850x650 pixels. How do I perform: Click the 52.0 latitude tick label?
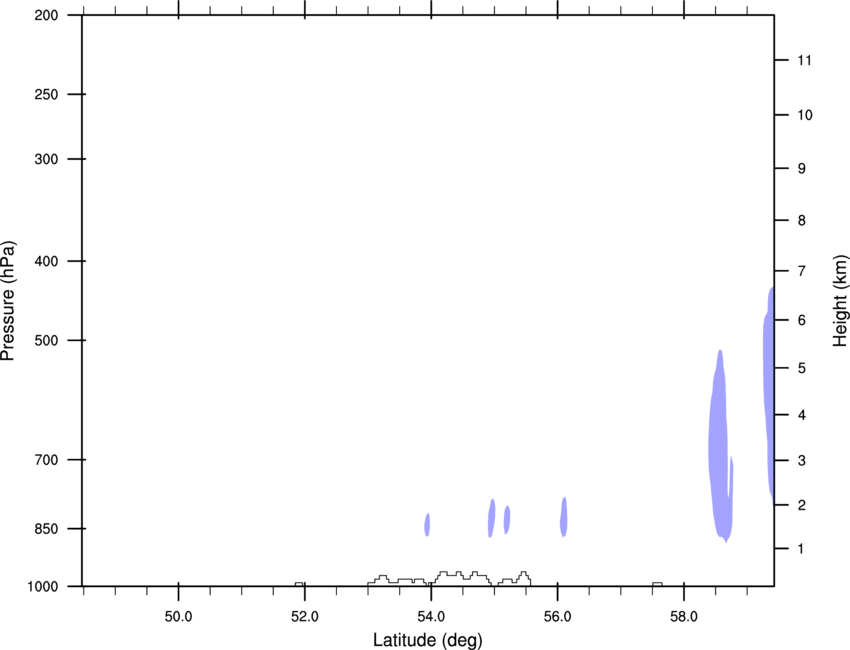click(x=305, y=617)
